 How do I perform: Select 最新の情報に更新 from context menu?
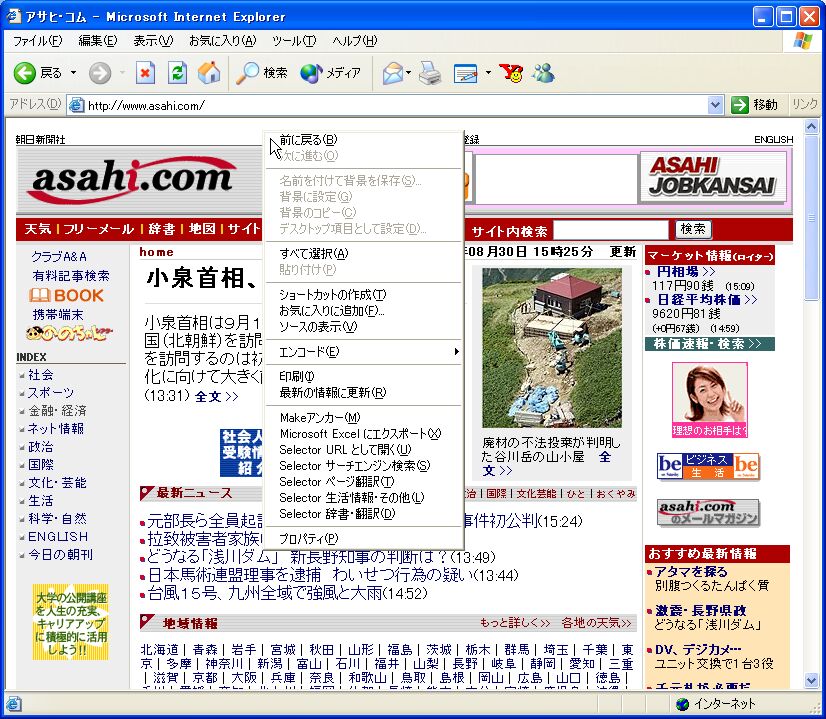[x=363, y=393]
